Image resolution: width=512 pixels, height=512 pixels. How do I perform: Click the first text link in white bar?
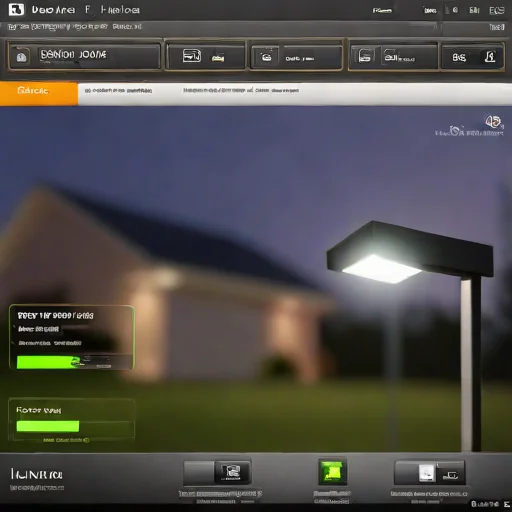[118, 91]
